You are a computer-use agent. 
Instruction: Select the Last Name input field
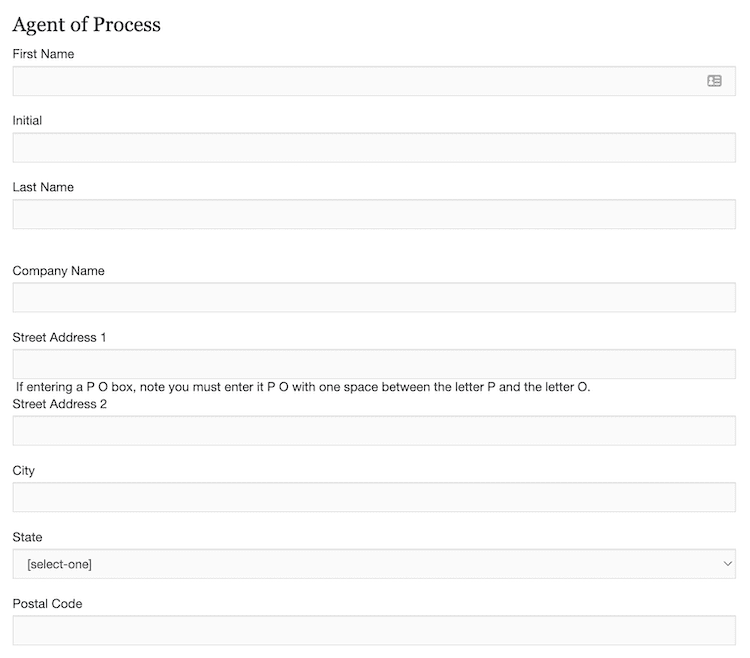[x=374, y=214]
